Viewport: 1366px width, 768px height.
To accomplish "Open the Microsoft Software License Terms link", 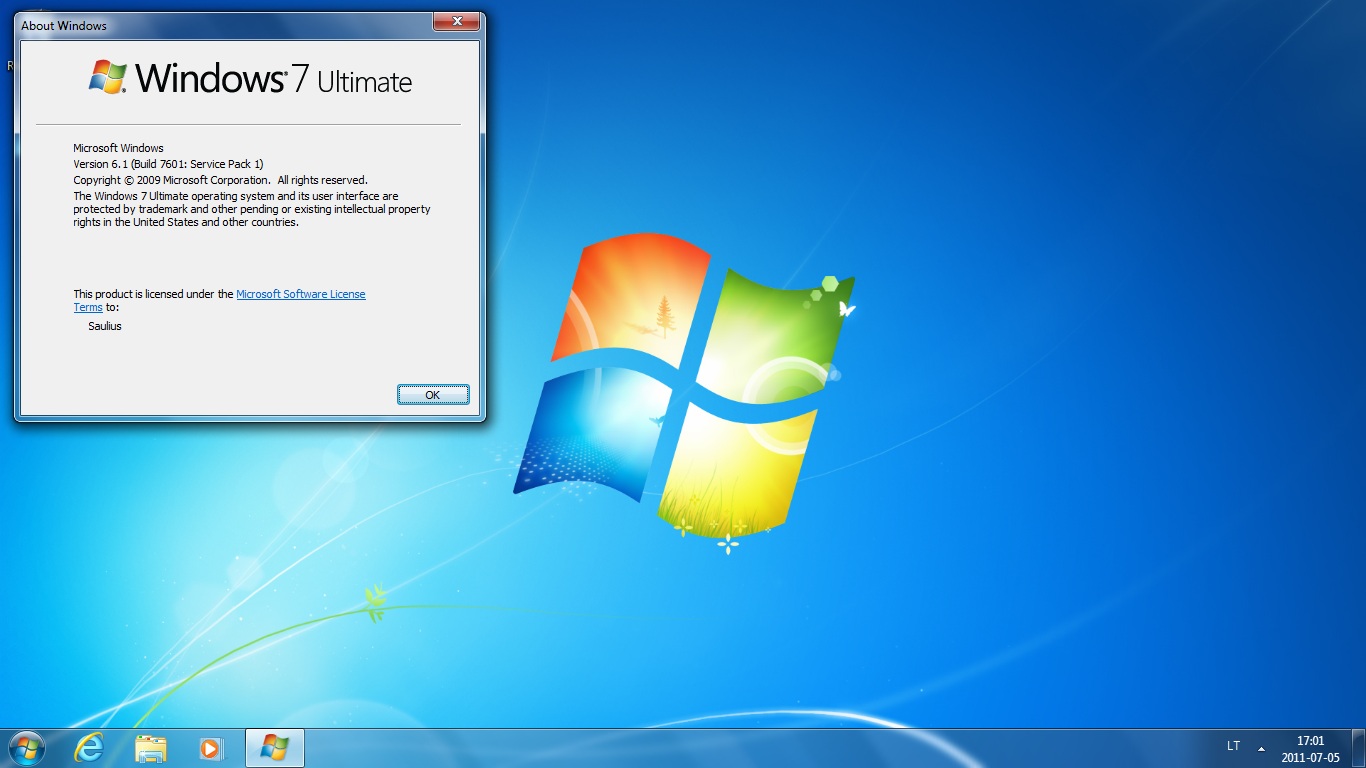I will click(x=300, y=294).
